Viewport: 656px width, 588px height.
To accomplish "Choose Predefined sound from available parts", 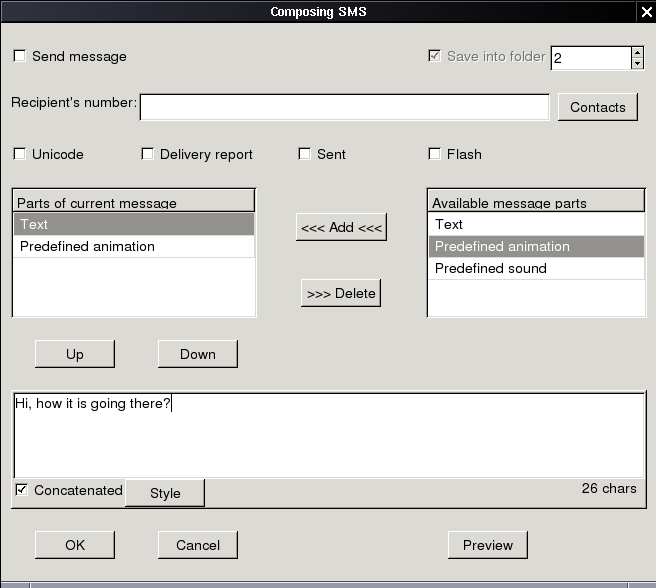I will [536, 268].
